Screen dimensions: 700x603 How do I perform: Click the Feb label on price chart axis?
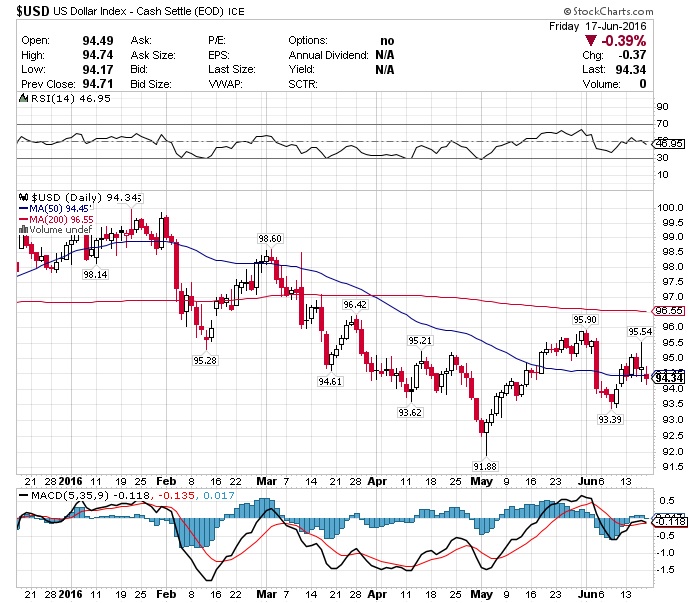[166, 481]
